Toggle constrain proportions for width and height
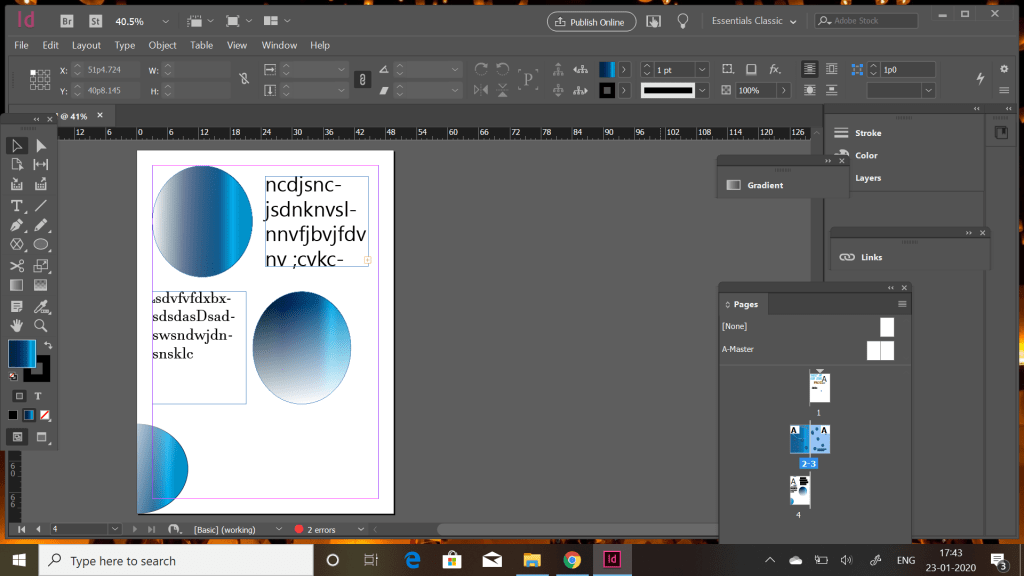The height and width of the screenshot is (576, 1024). pos(244,79)
